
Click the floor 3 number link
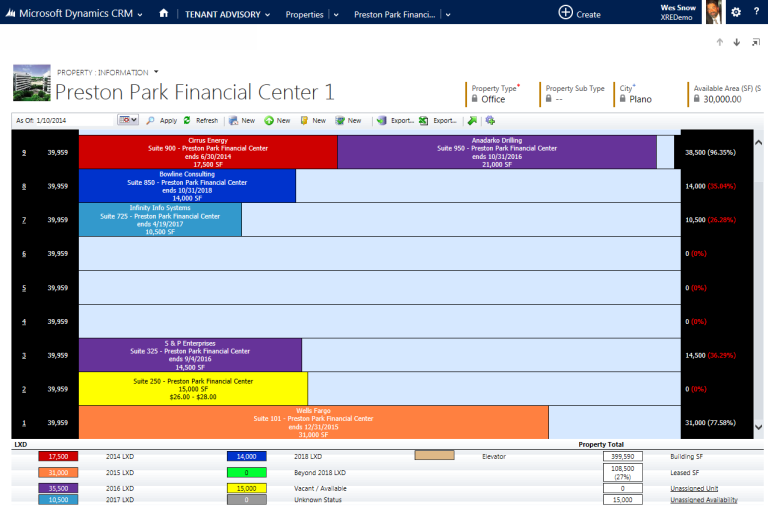(24, 356)
